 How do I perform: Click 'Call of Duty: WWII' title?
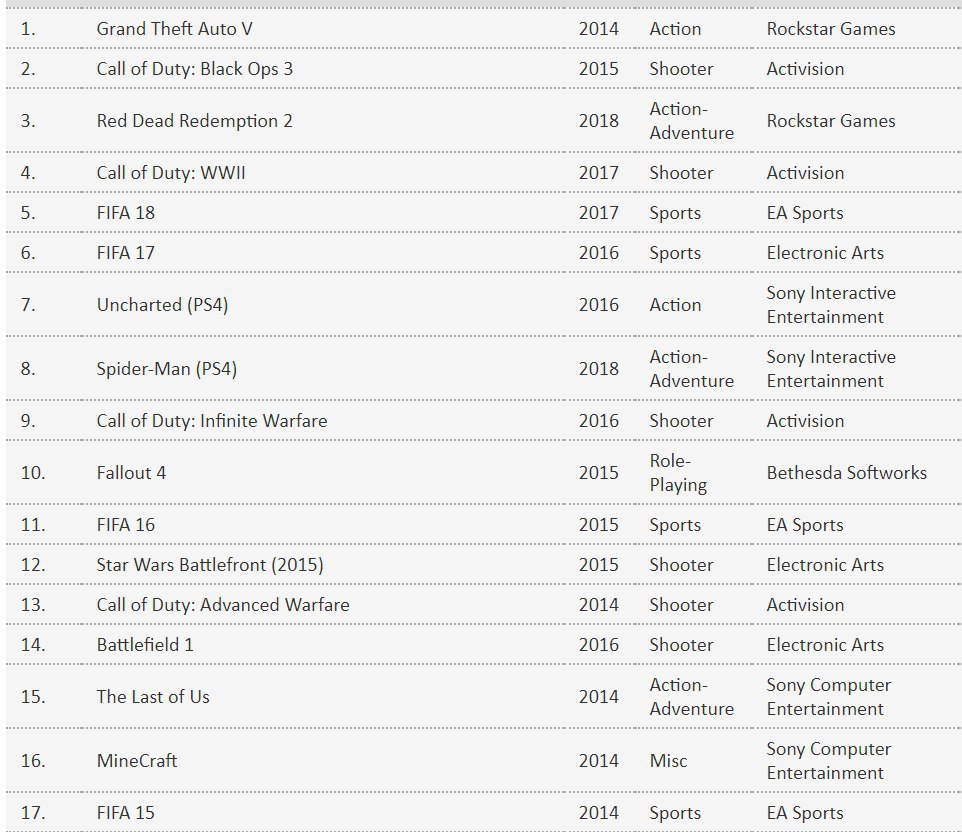(171, 173)
